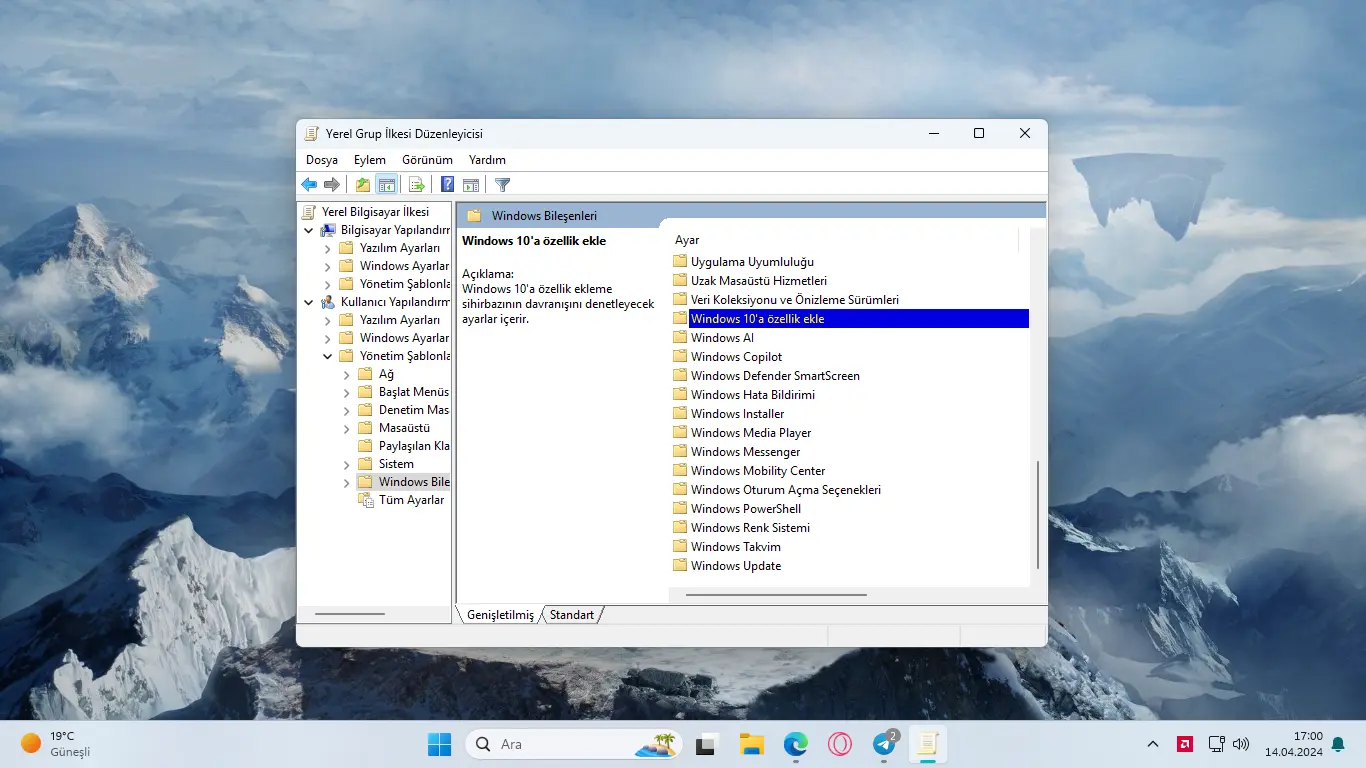This screenshot has height=768, width=1366.
Task: Select Yerel Bilgisayar İlkesi root node
Action: (x=375, y=212)
